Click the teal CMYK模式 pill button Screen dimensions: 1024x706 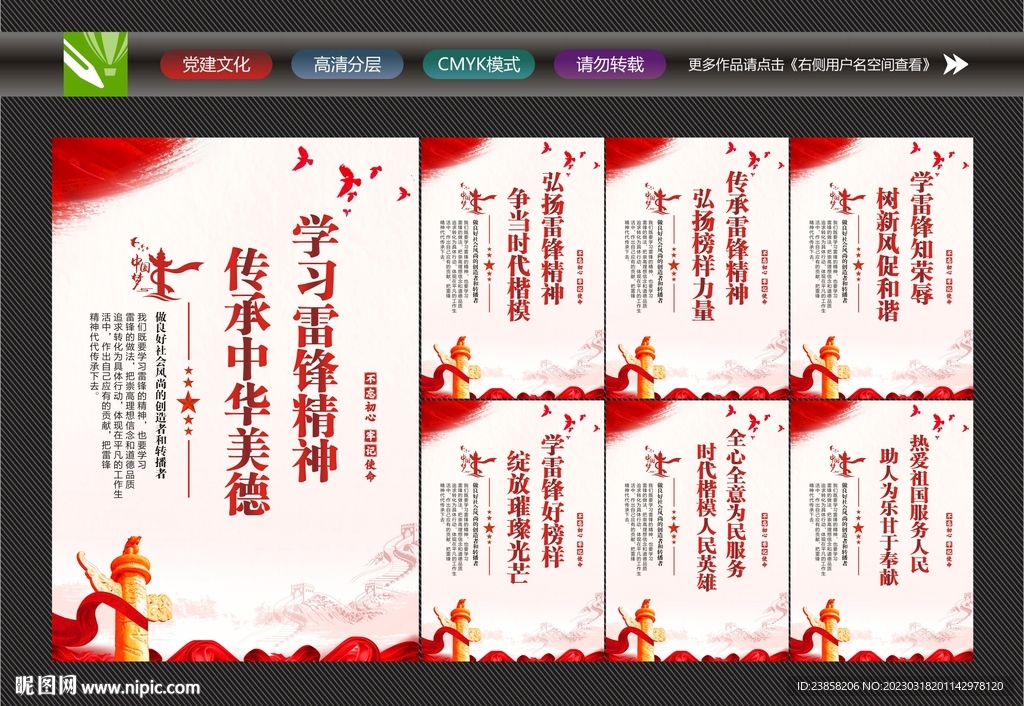click(x=479, y=65)
